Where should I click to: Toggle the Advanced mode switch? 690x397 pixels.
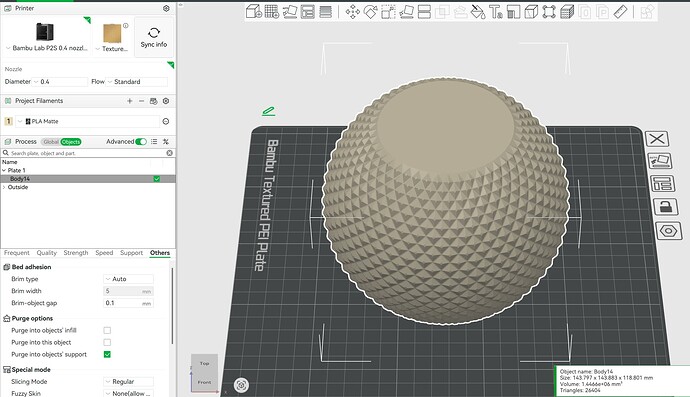(x=141, y=142)
